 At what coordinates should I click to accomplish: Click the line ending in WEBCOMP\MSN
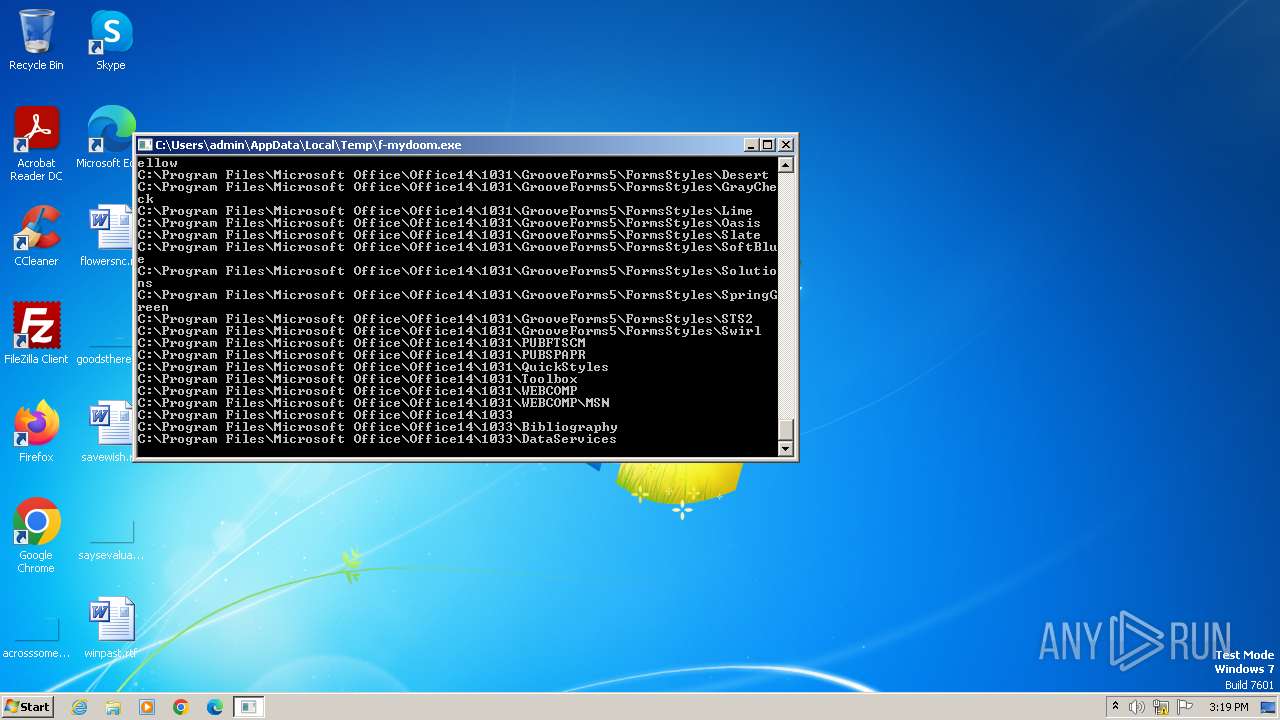(373, 403)
